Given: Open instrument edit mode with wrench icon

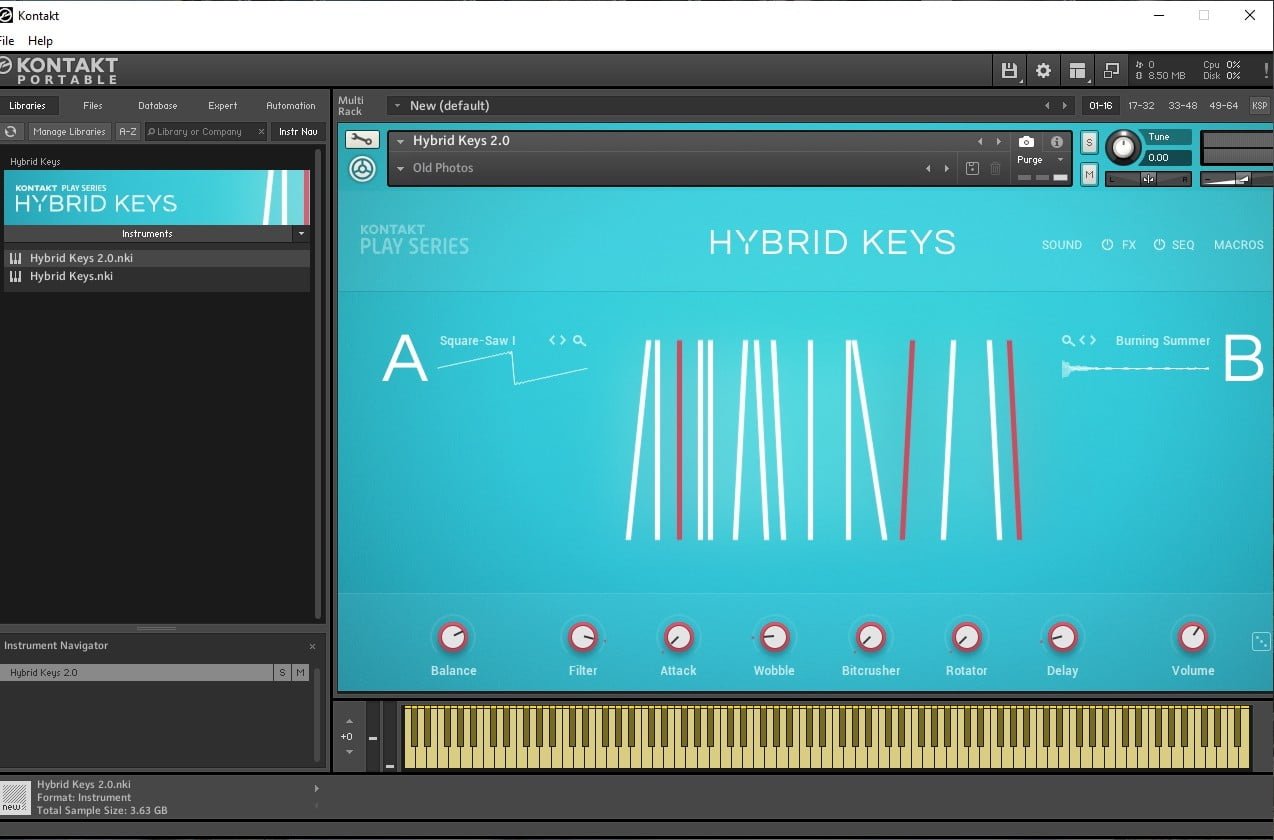Looking at the screenshot, I should (362, 140).
